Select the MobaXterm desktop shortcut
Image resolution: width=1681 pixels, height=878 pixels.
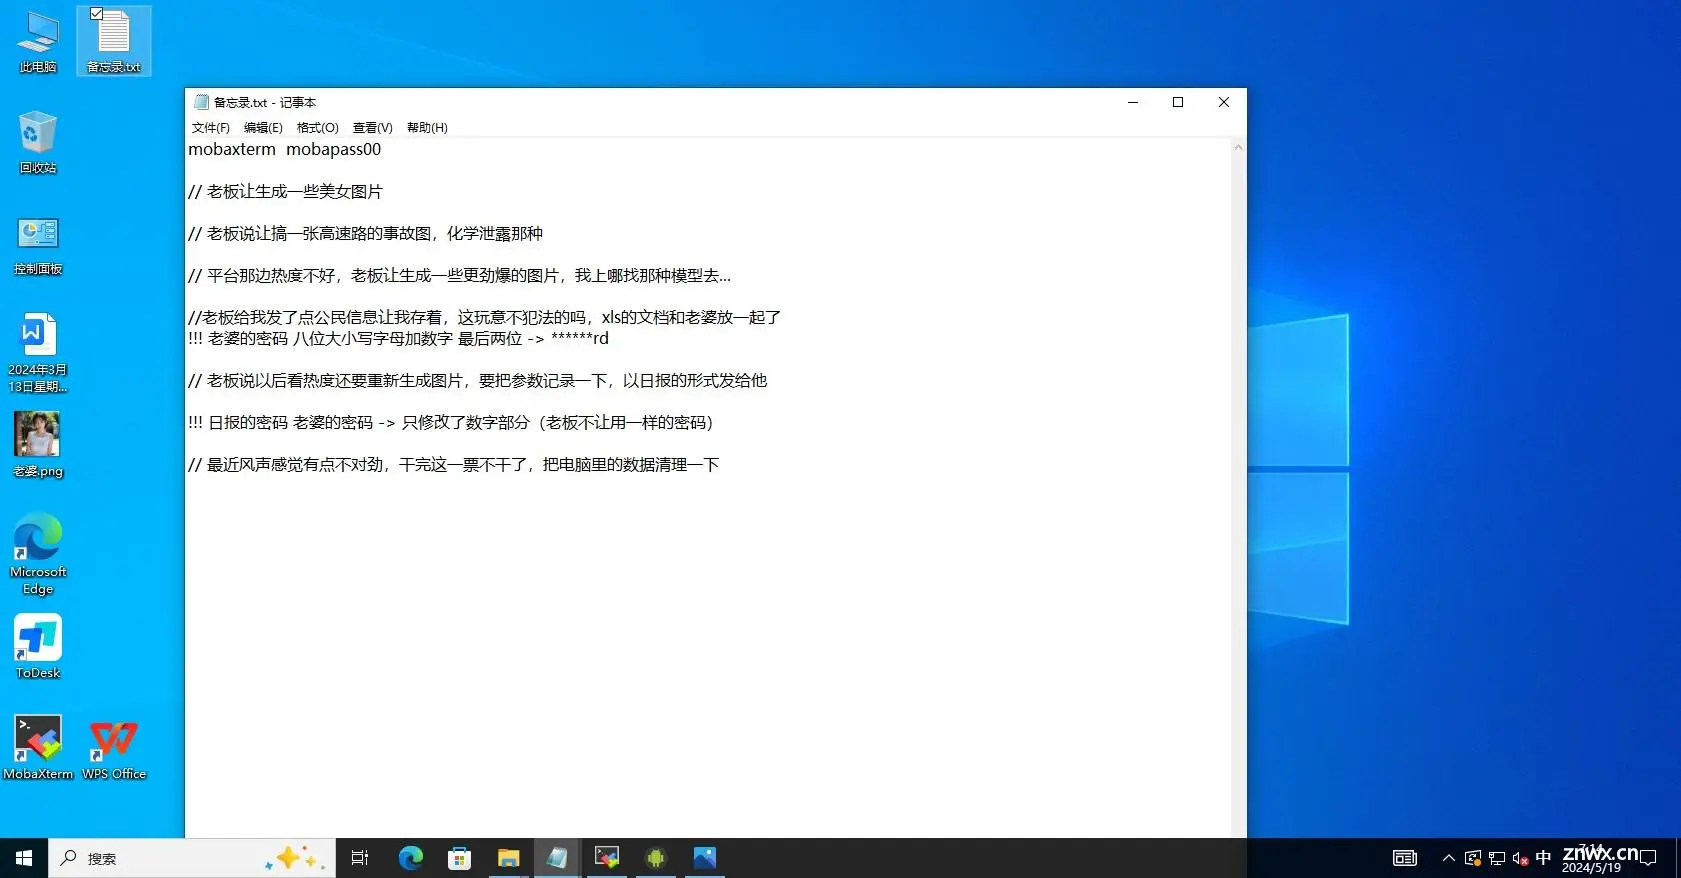click(x=38, y=747)
